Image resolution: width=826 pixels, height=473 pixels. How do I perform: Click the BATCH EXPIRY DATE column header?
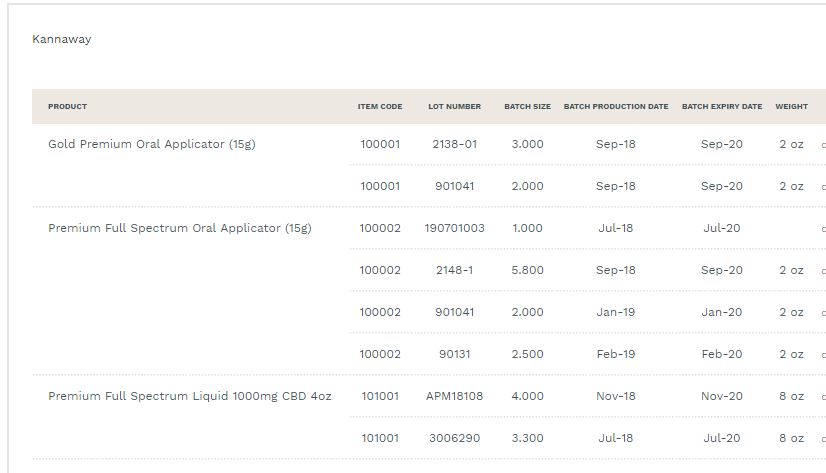coord(722,106)
